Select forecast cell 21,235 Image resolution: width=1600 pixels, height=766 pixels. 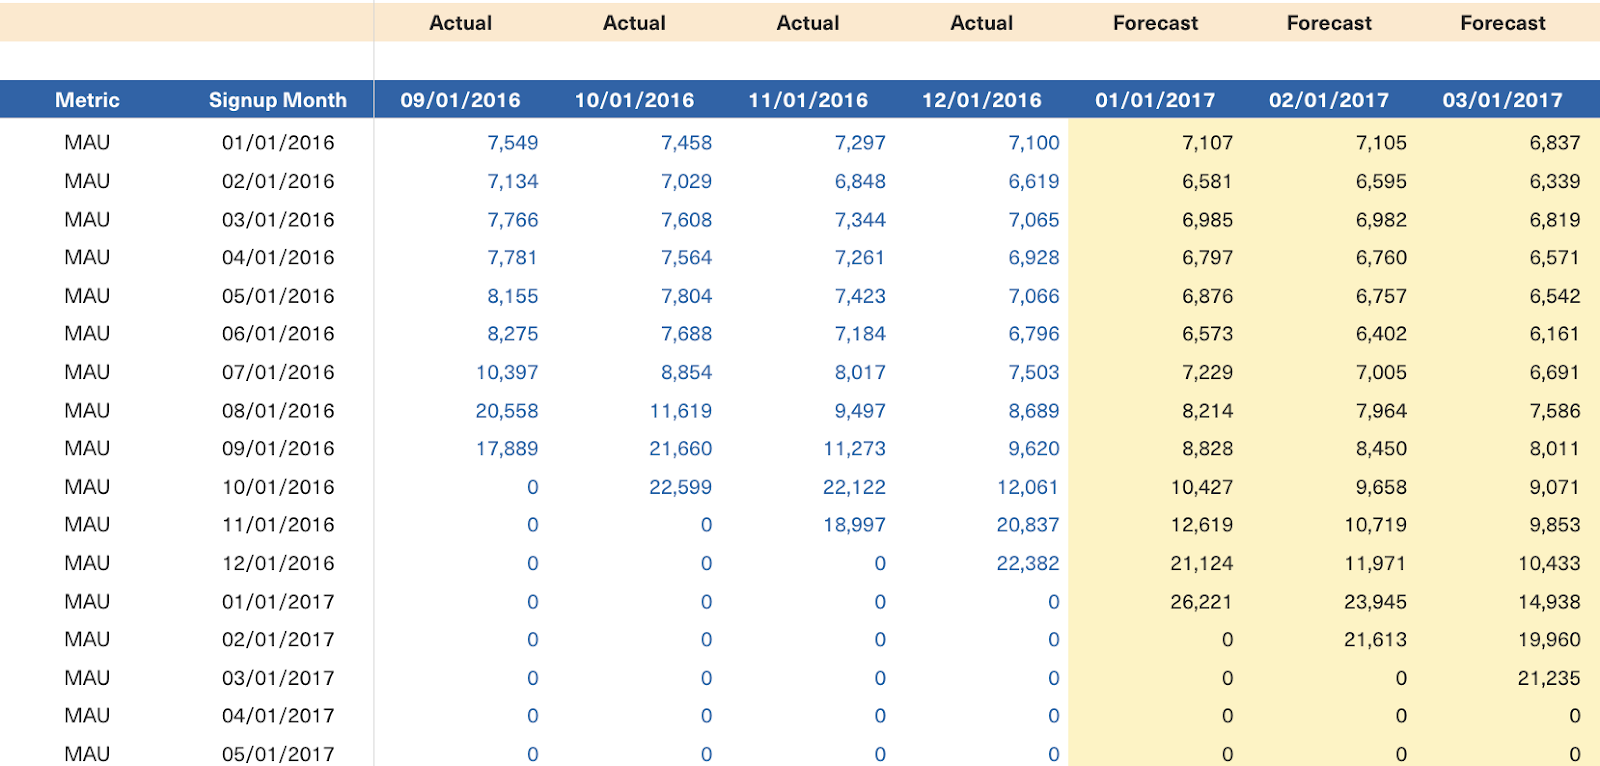click(x=1549, y=679)
